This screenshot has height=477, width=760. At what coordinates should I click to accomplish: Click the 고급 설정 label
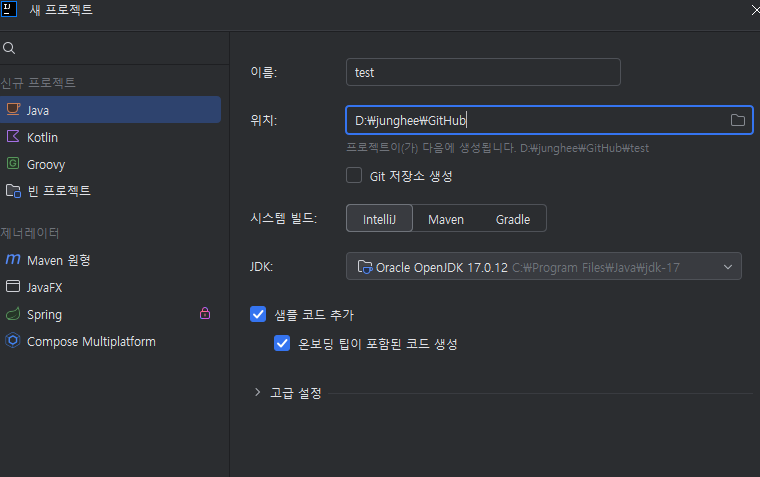tap(296, 393)
